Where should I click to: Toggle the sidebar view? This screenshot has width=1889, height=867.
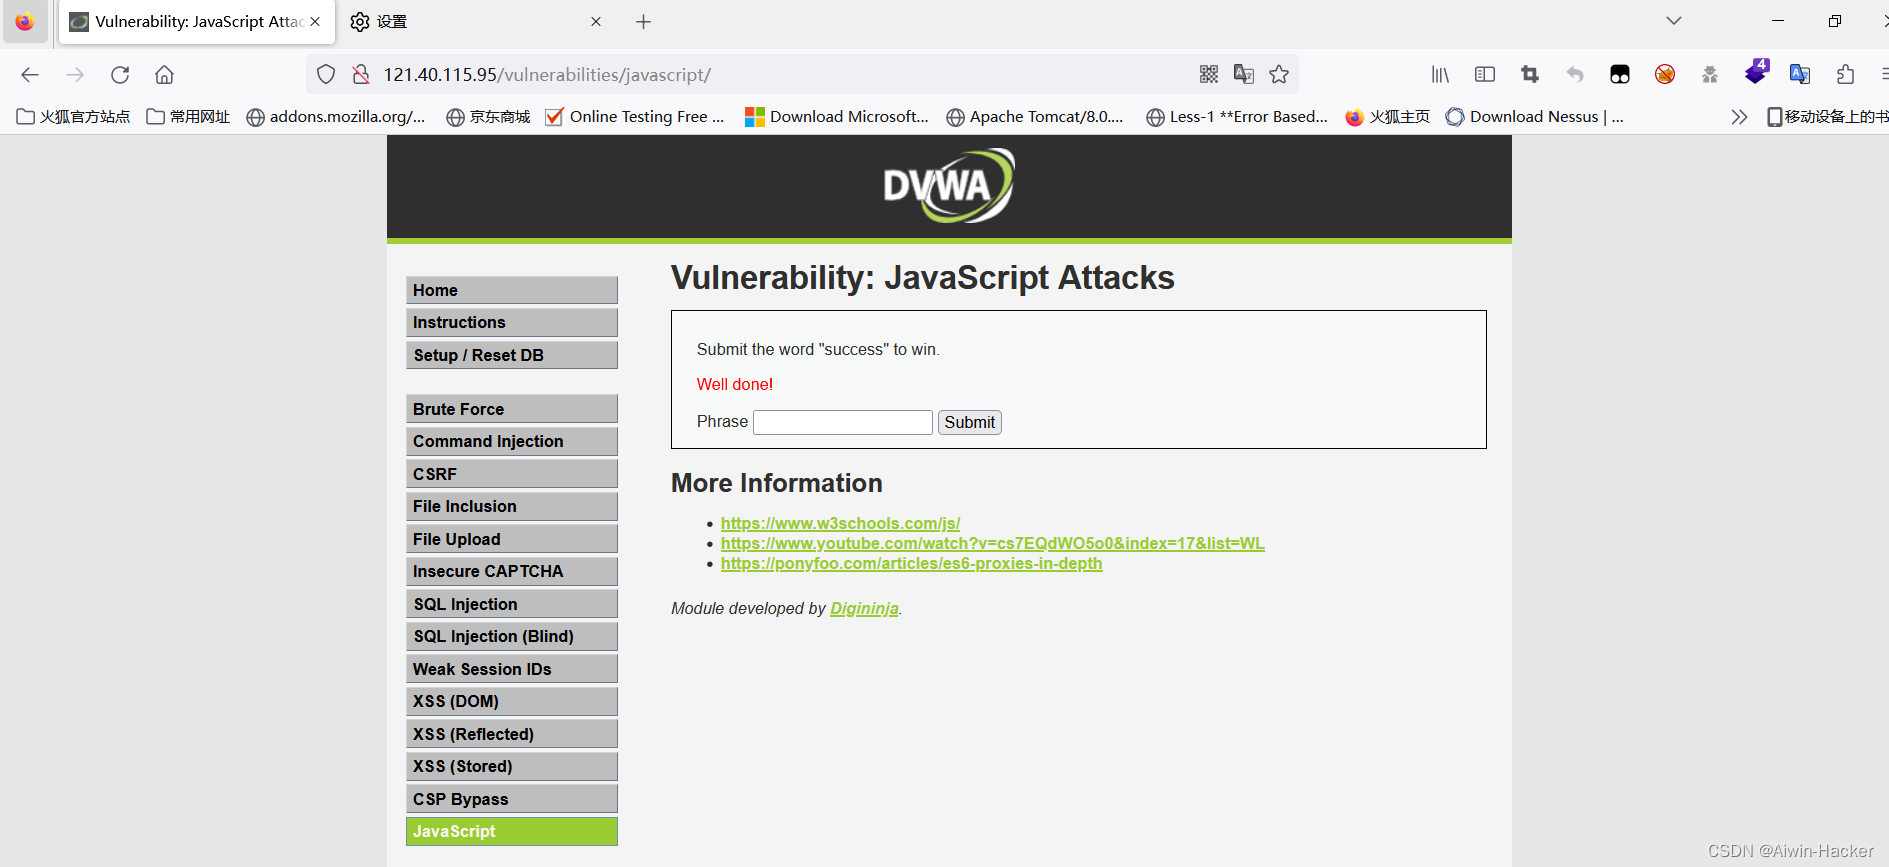[x=1485, y=74]
